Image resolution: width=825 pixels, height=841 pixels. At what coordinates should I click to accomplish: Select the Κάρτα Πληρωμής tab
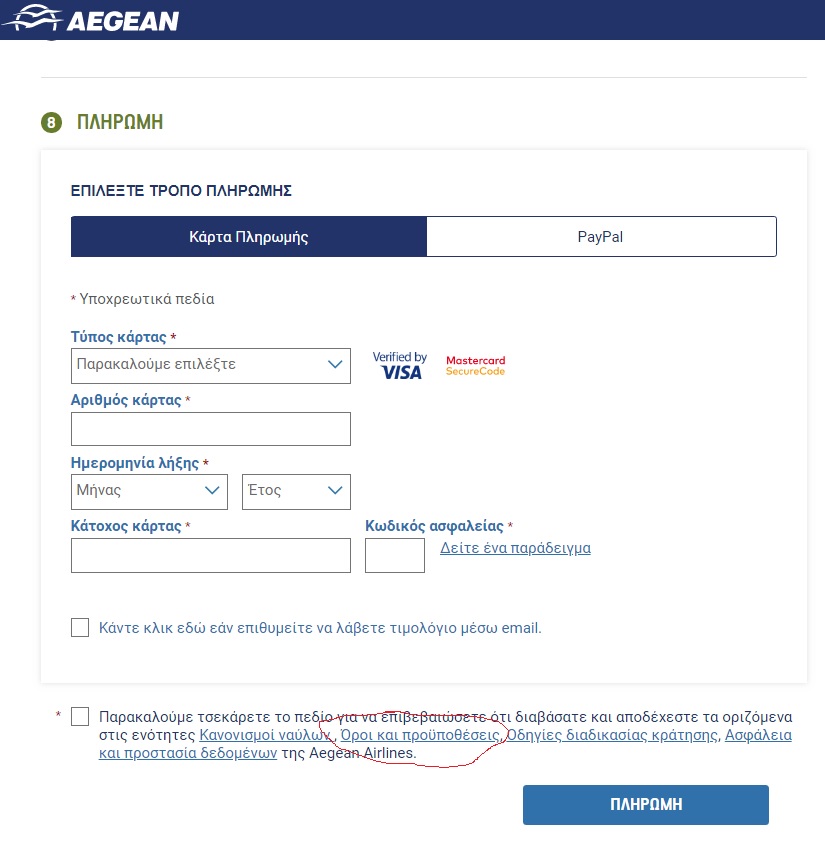pos(249,237)
